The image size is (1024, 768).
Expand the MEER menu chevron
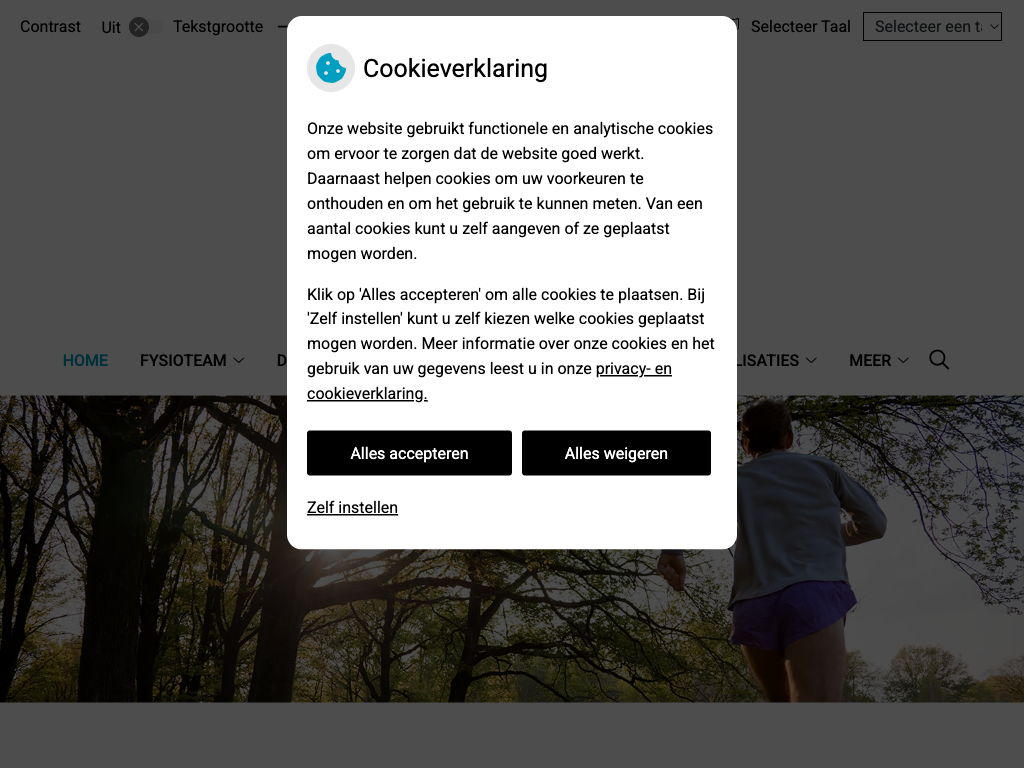(903, 360)
